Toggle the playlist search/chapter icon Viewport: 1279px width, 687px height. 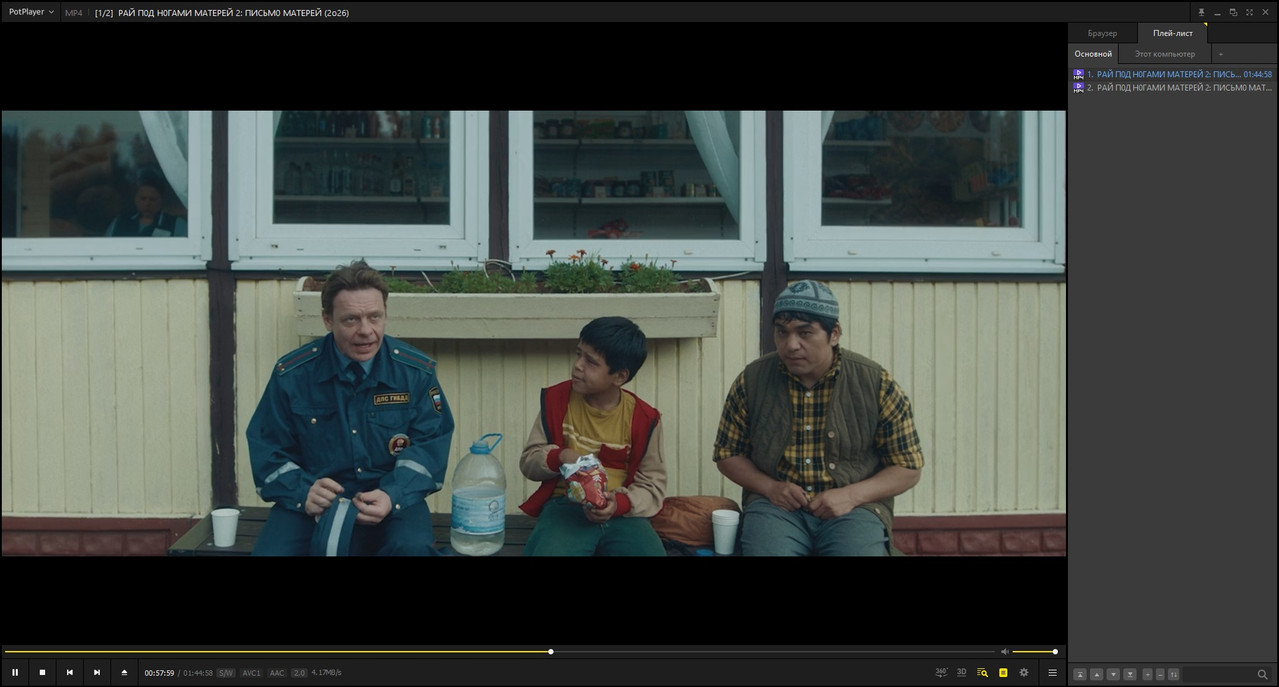tap(982, 673)
